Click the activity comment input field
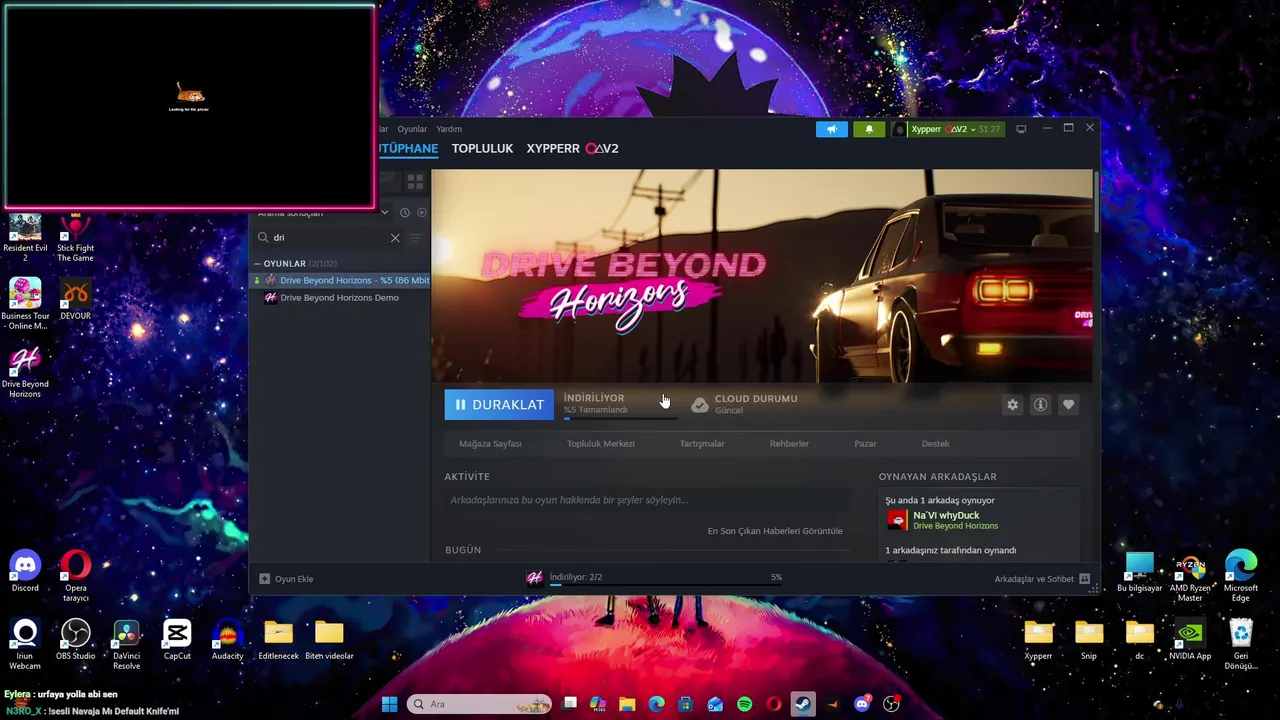 (x=647, y=500)
